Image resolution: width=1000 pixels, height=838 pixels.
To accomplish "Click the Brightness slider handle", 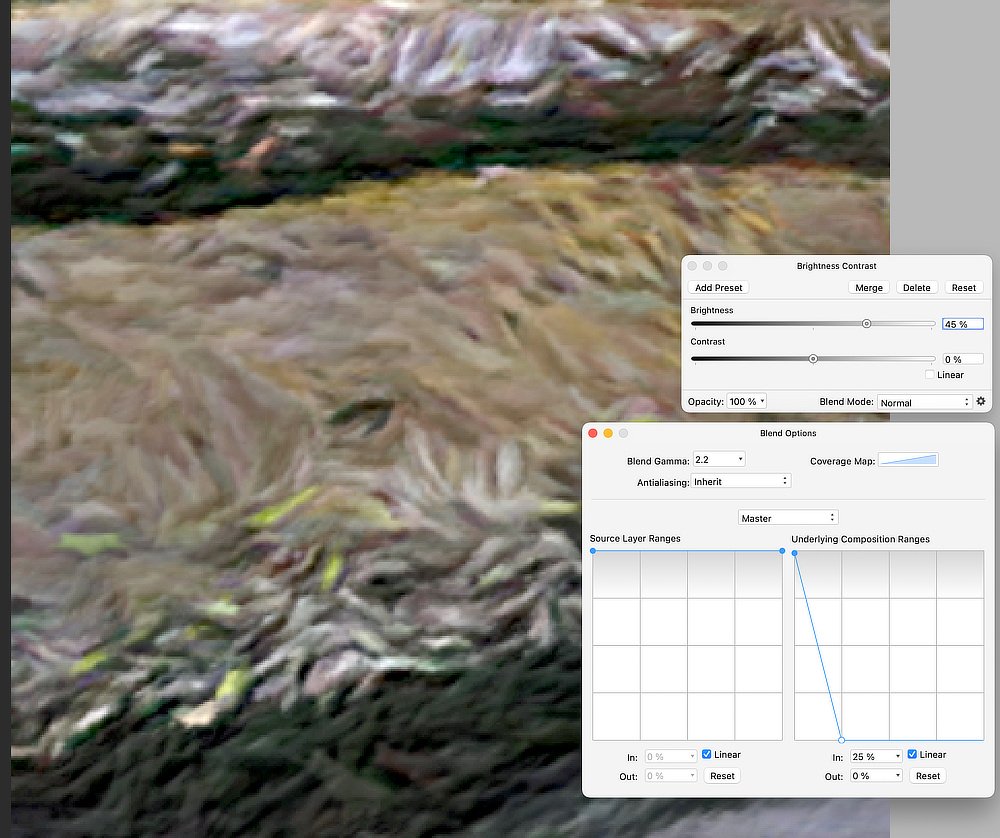I will 866,324.
